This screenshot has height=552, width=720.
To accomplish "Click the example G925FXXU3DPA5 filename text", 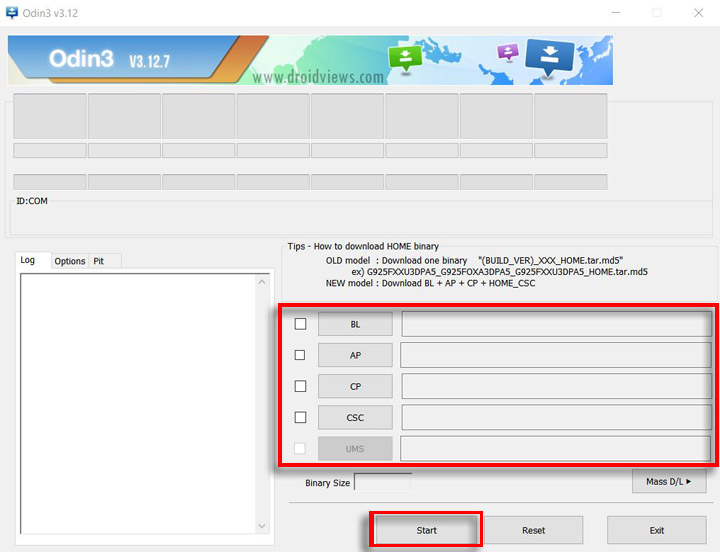I will click(x=507, y=272).
